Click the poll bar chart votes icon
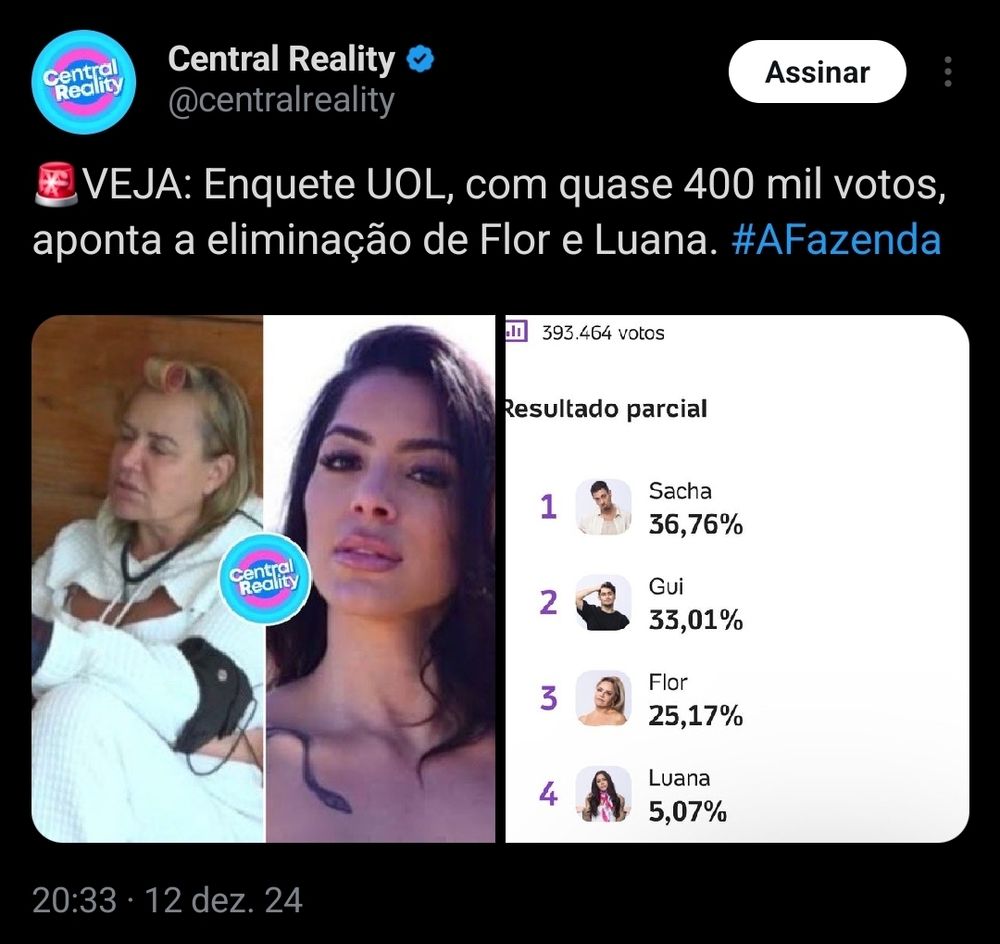Screen dimensions: 1000x944 pyautogui.click(x=517, y=332)
